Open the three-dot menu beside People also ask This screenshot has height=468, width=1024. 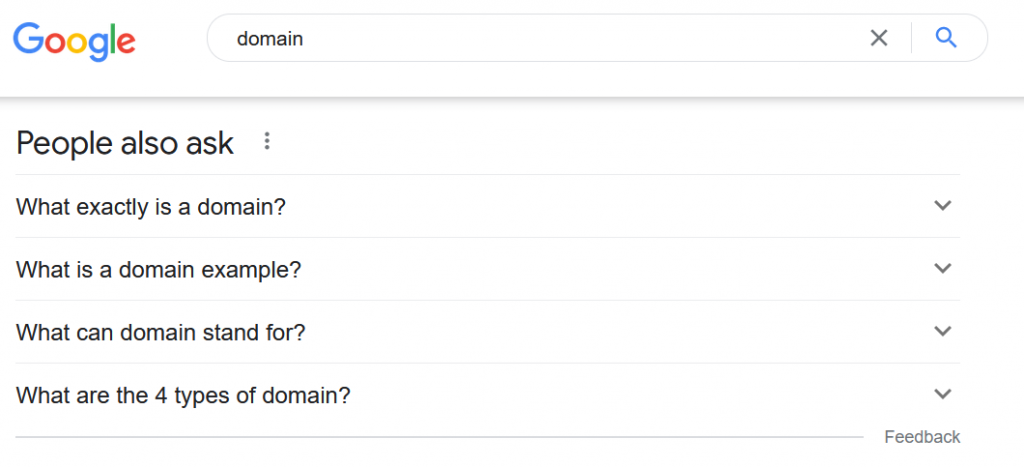tap(267, 142)
